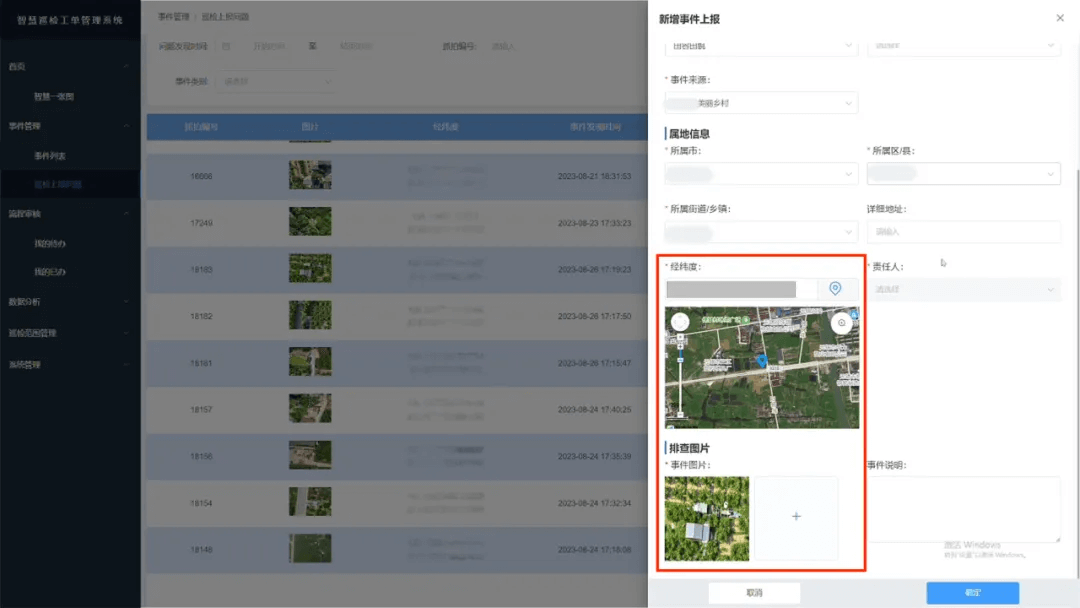Screen dimensions: 1080x608
Task: Open the top-right partially visible dropdown in dialog
Action: click(x=964, y=46)
